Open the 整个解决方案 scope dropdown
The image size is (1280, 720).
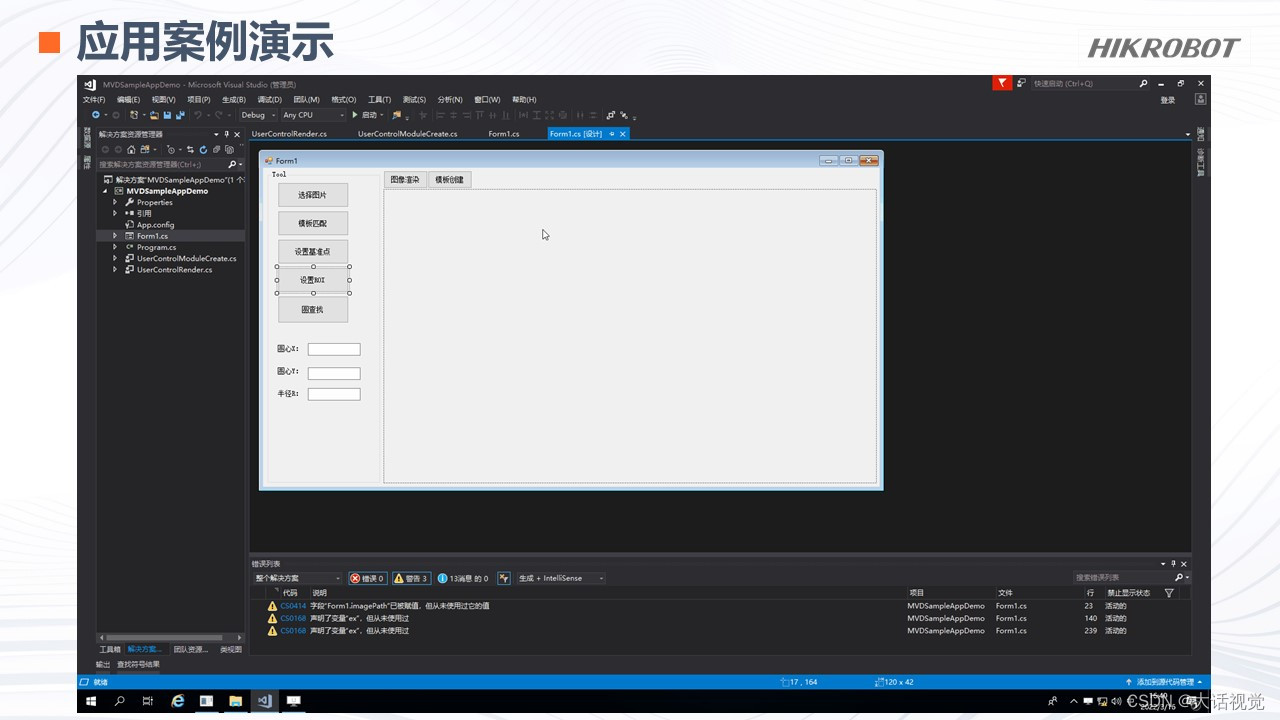point(297,578)
